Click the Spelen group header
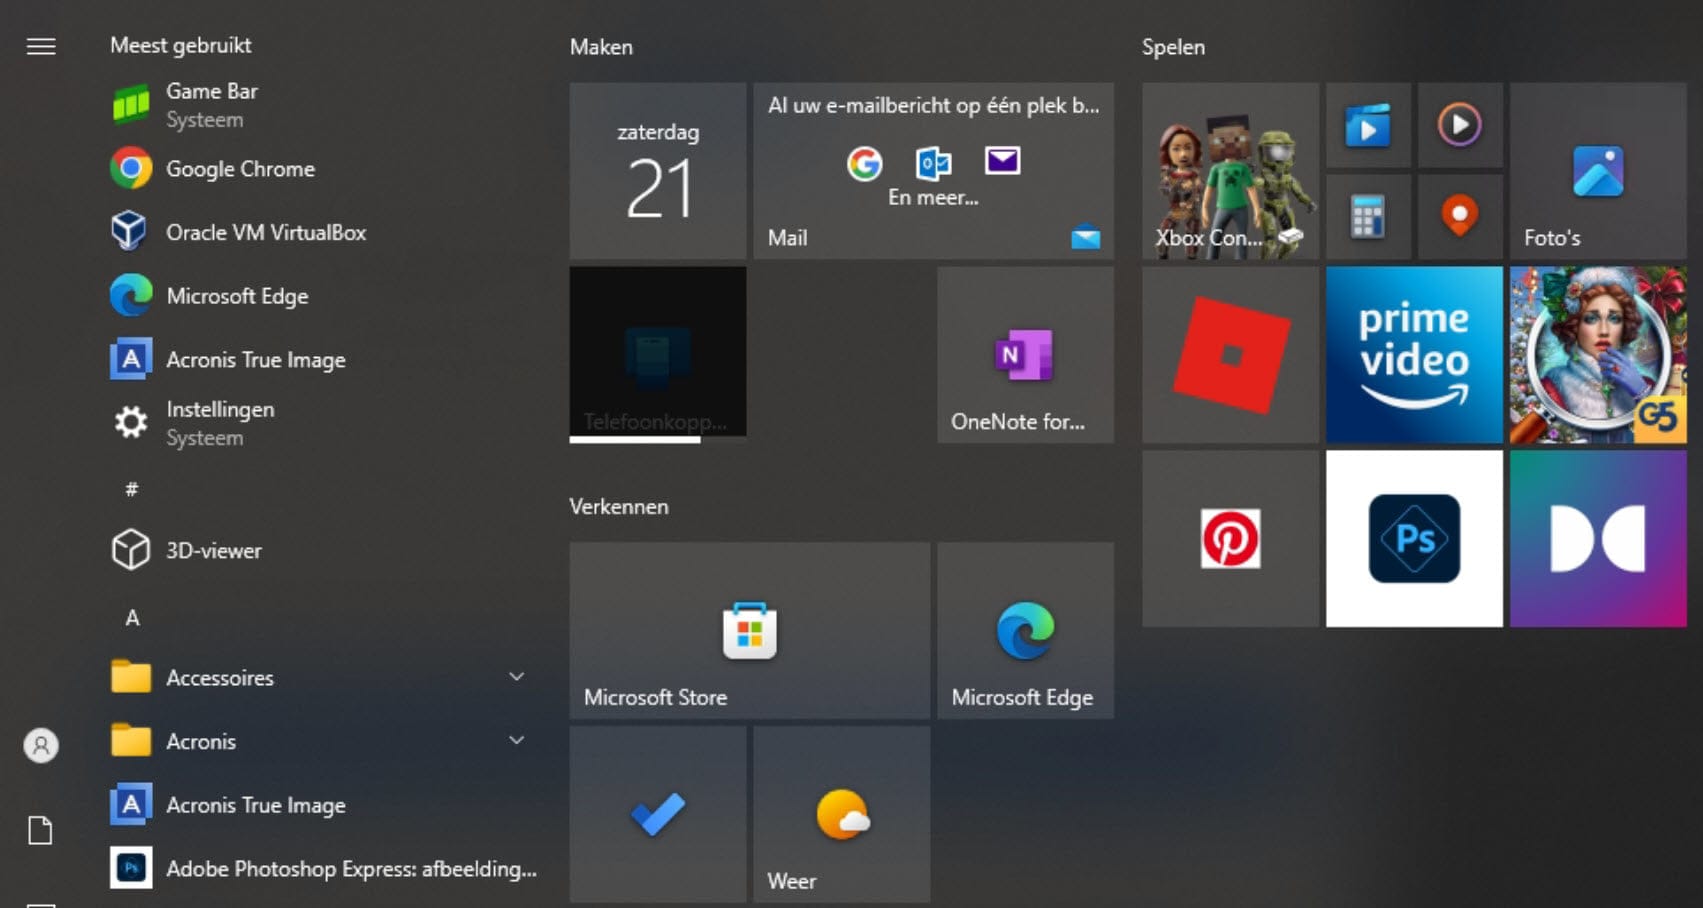The width and height of the screenshot is (1703, 908). 1173,47
